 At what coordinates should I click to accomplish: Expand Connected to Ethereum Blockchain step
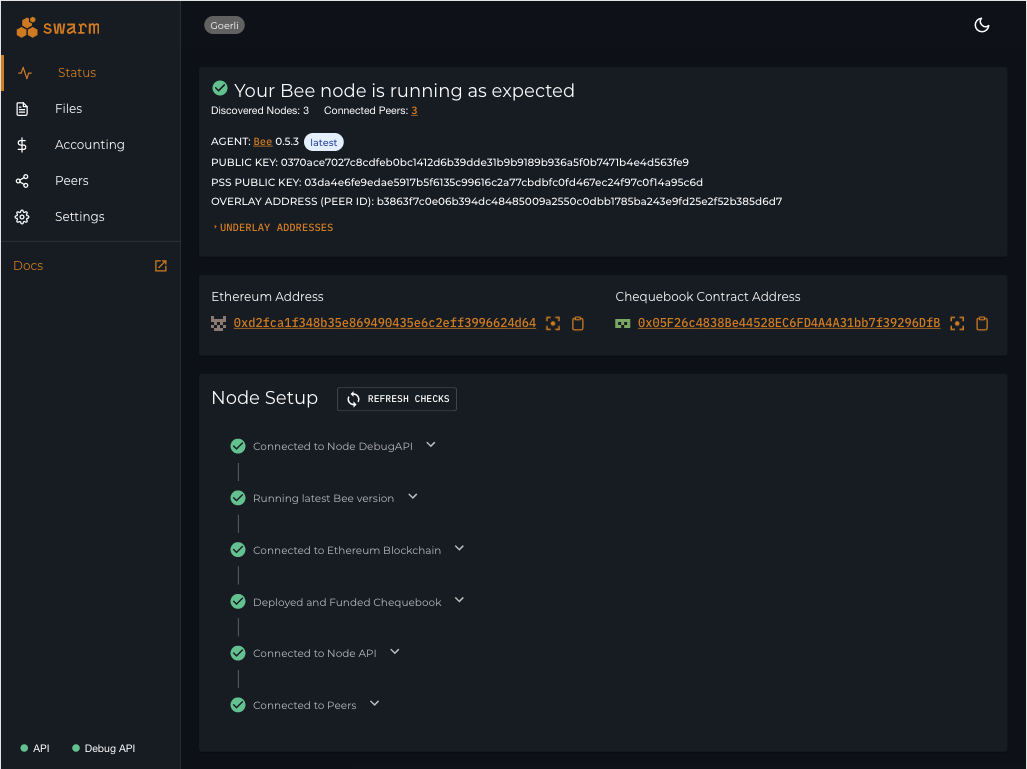(459, 549)
